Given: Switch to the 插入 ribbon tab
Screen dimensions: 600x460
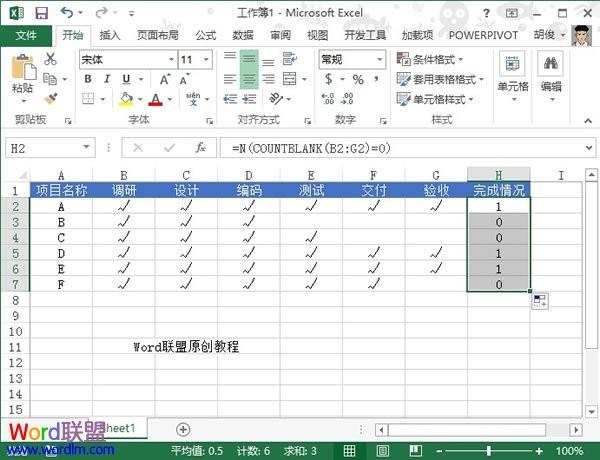Looking at the screenshot, I should pyautogui.click(x=110, y=35).
